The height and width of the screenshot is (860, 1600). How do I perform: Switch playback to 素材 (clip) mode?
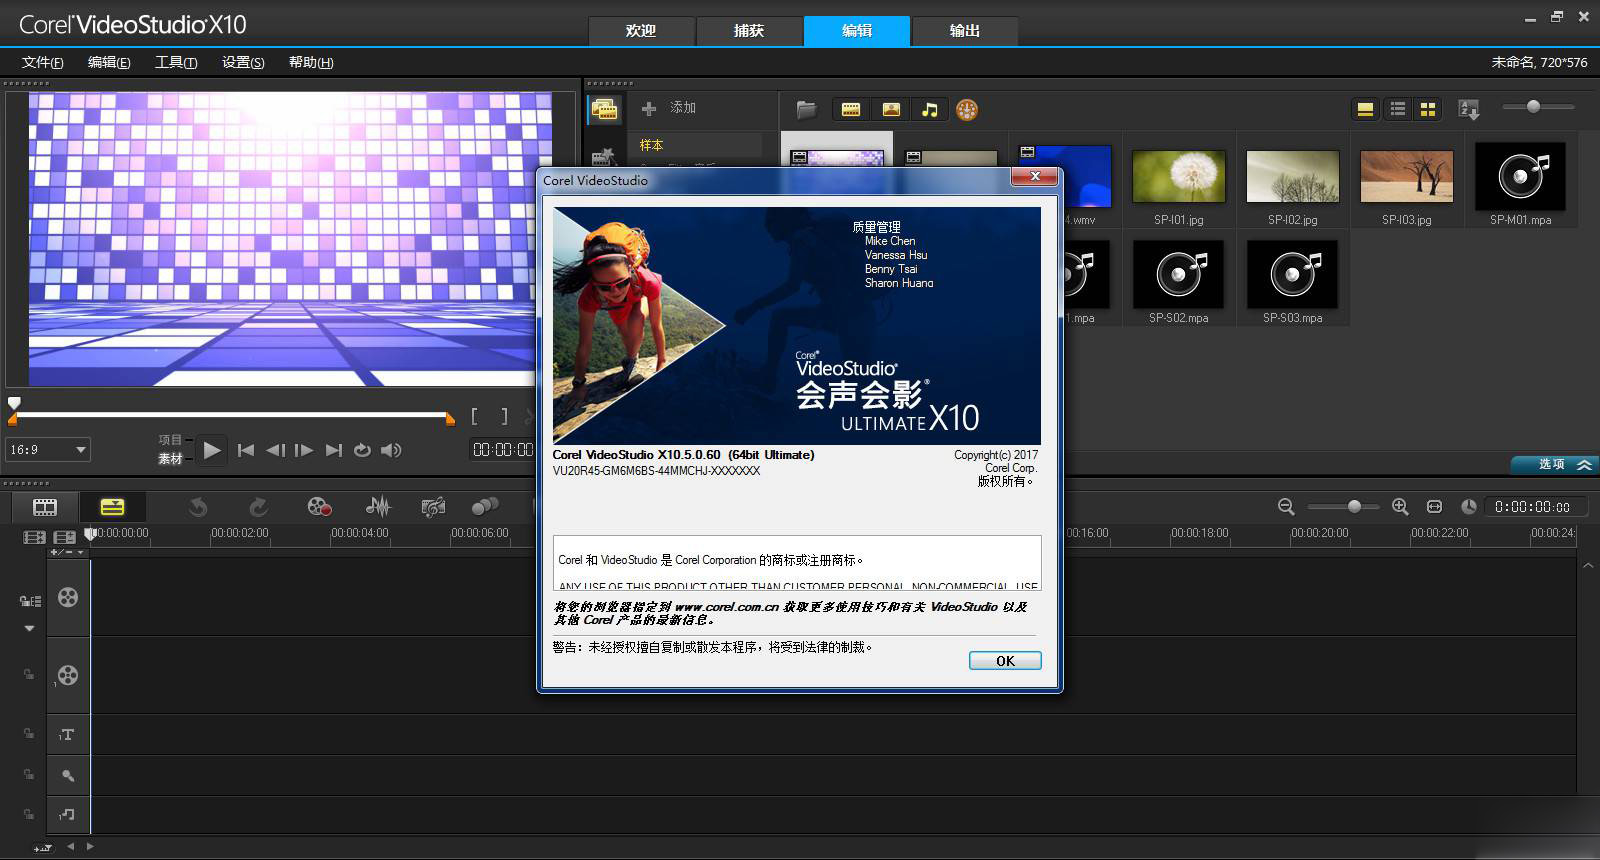(x=170, y=459)
